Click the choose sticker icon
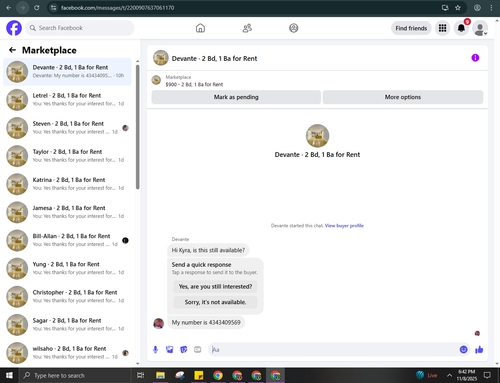500x383 pixels. pos(184,349)
